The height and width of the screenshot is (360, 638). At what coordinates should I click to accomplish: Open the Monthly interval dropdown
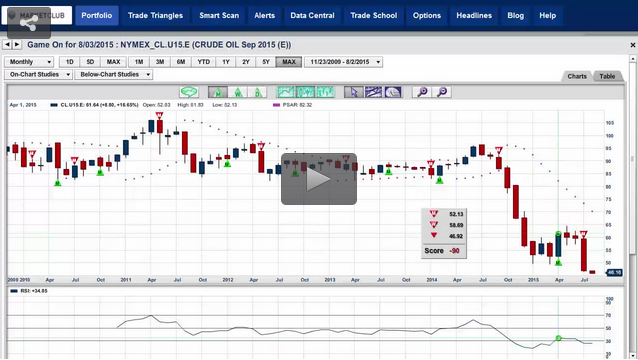(29, 62)
